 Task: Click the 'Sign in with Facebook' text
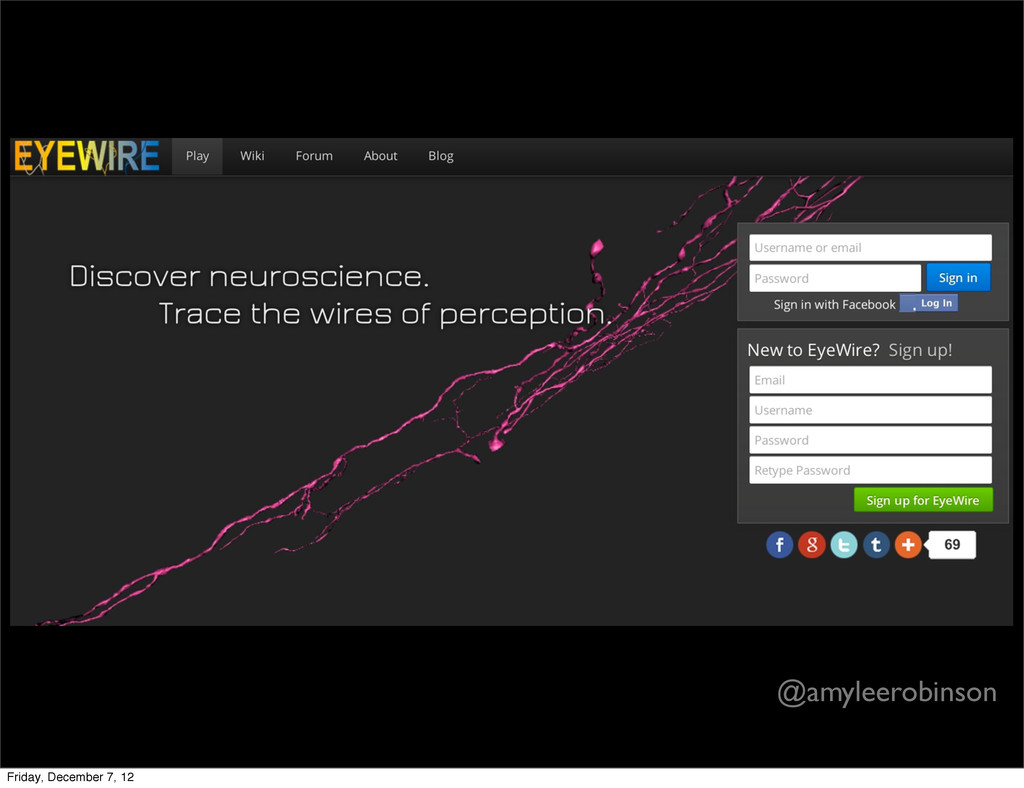[834, 304]
